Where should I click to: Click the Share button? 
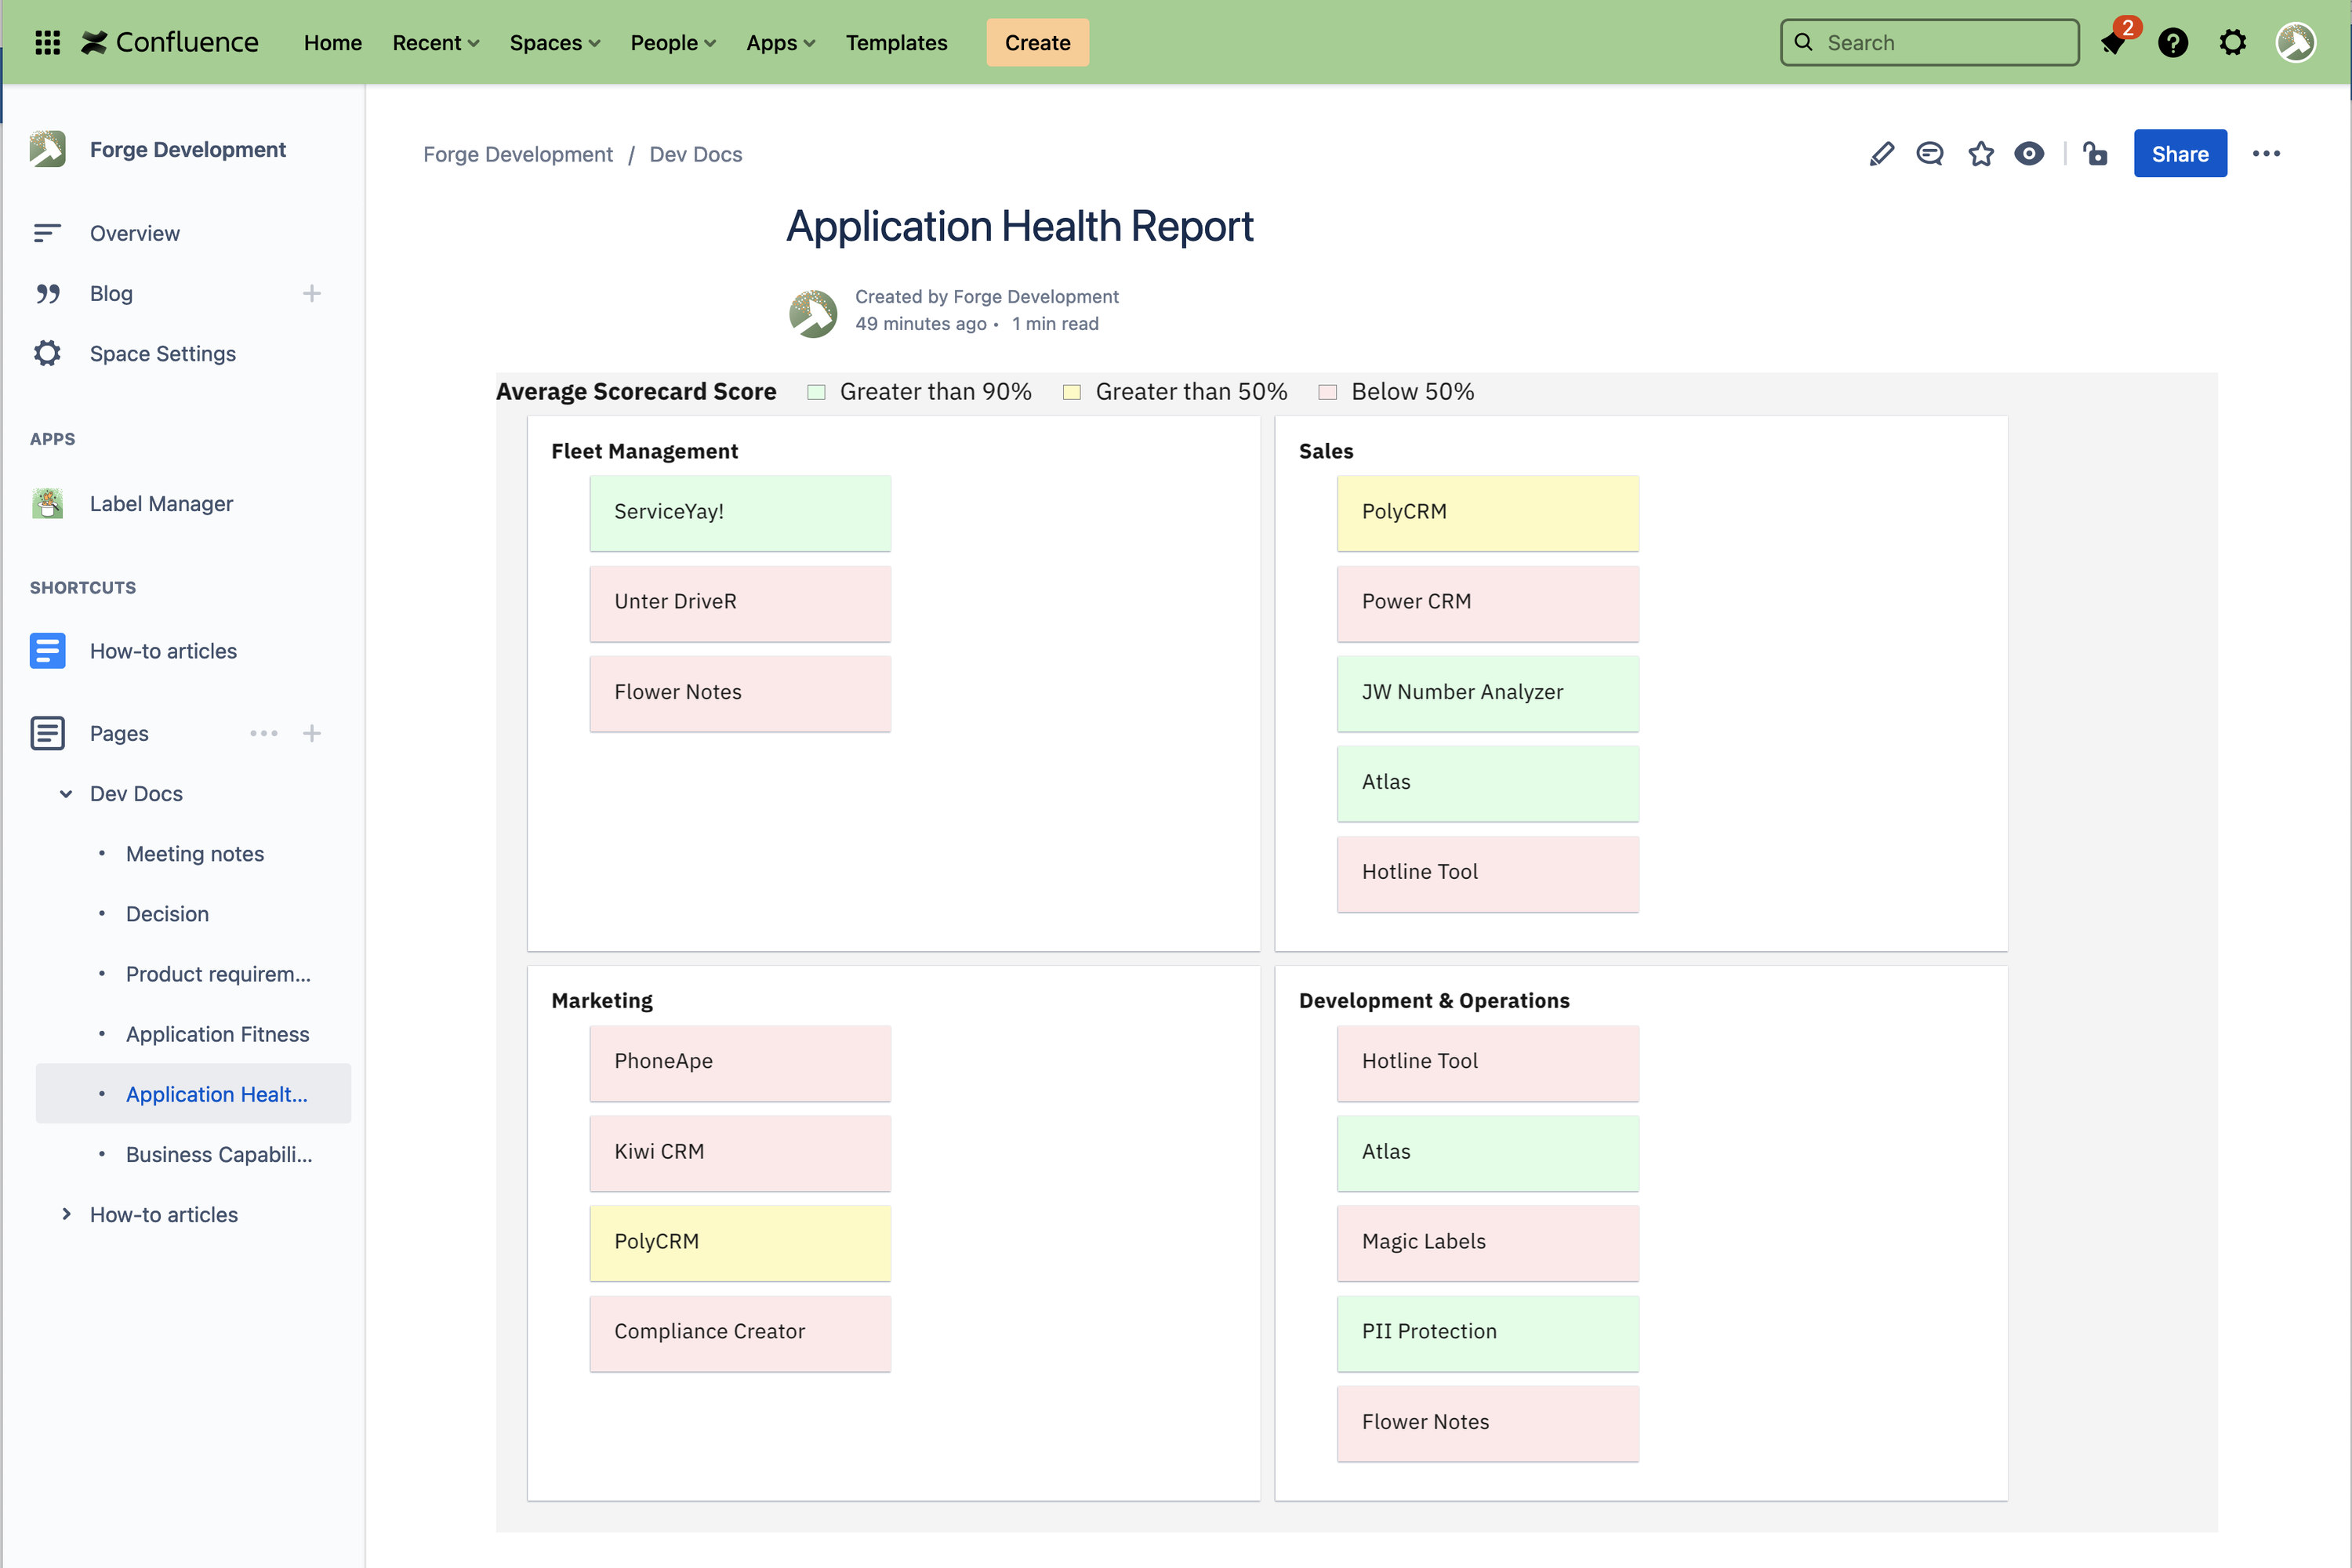(x=2179, y=154)
